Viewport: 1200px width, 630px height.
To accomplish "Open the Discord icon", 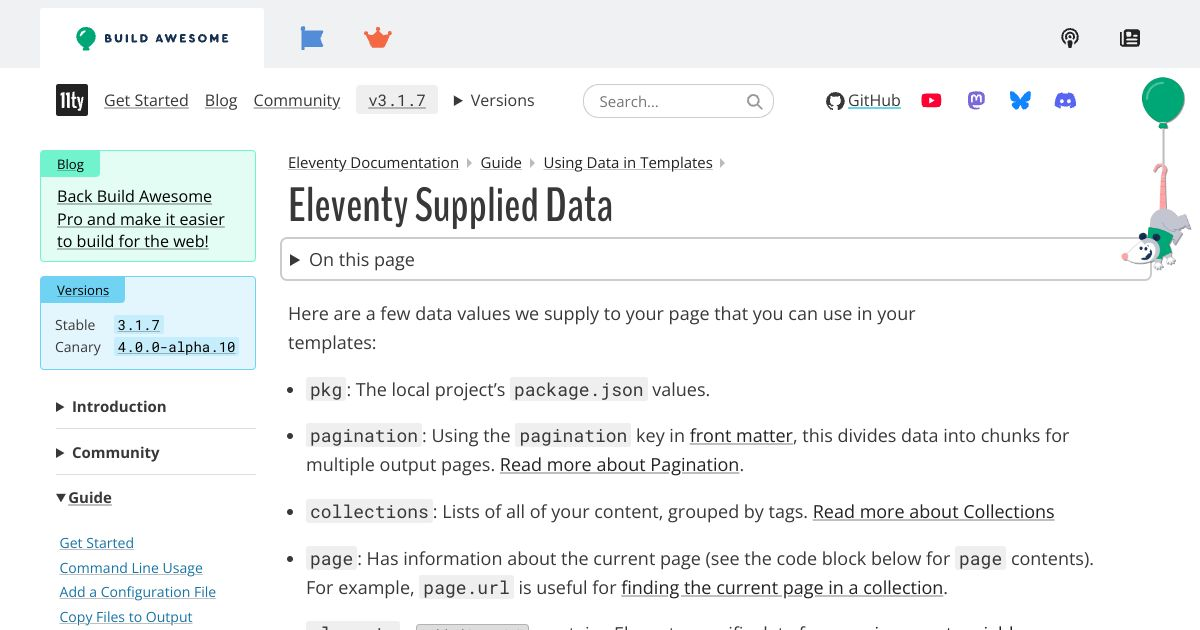I will point(1066,100).
